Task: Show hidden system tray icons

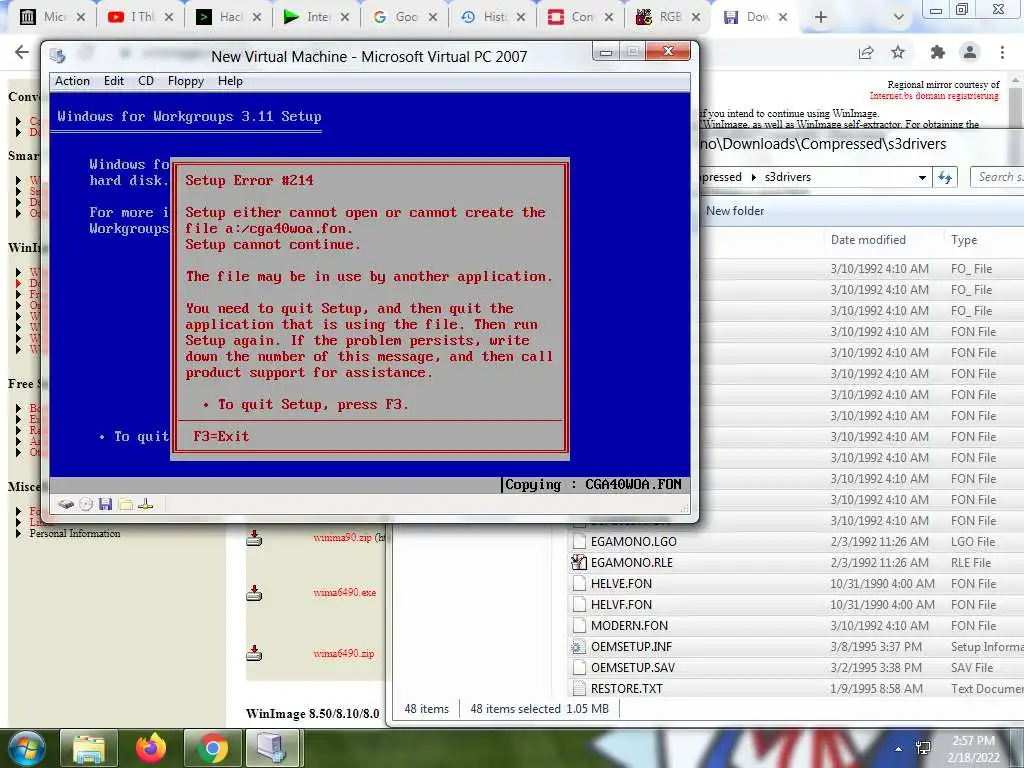Action: (x=899, y=749)
